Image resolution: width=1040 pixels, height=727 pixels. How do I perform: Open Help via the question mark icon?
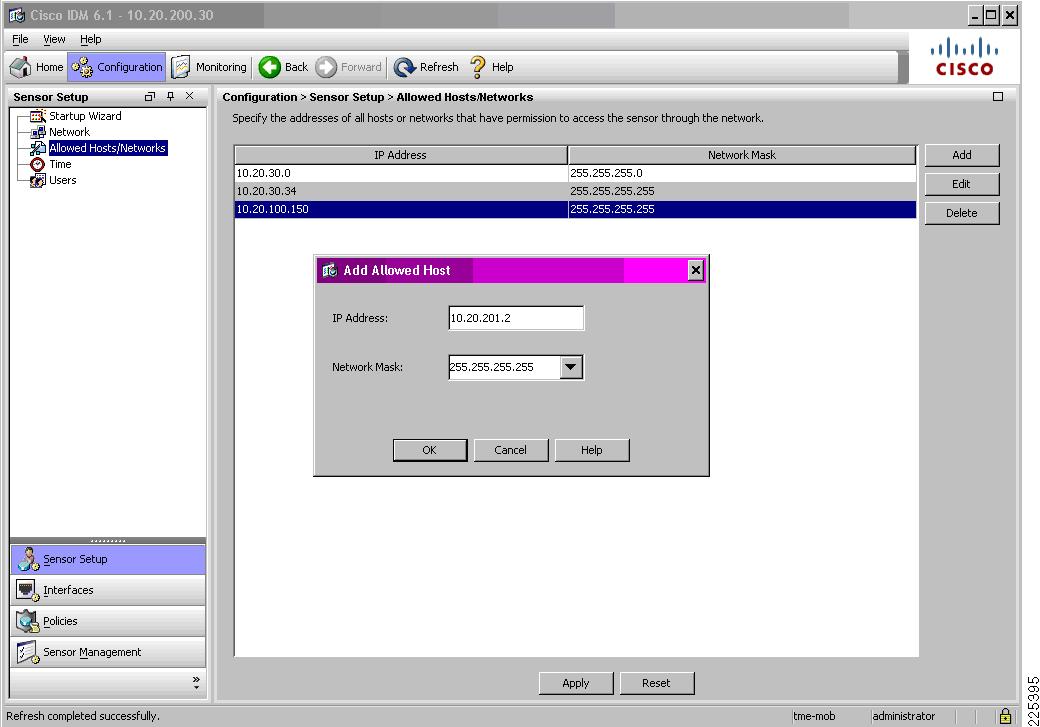[478, 67]
